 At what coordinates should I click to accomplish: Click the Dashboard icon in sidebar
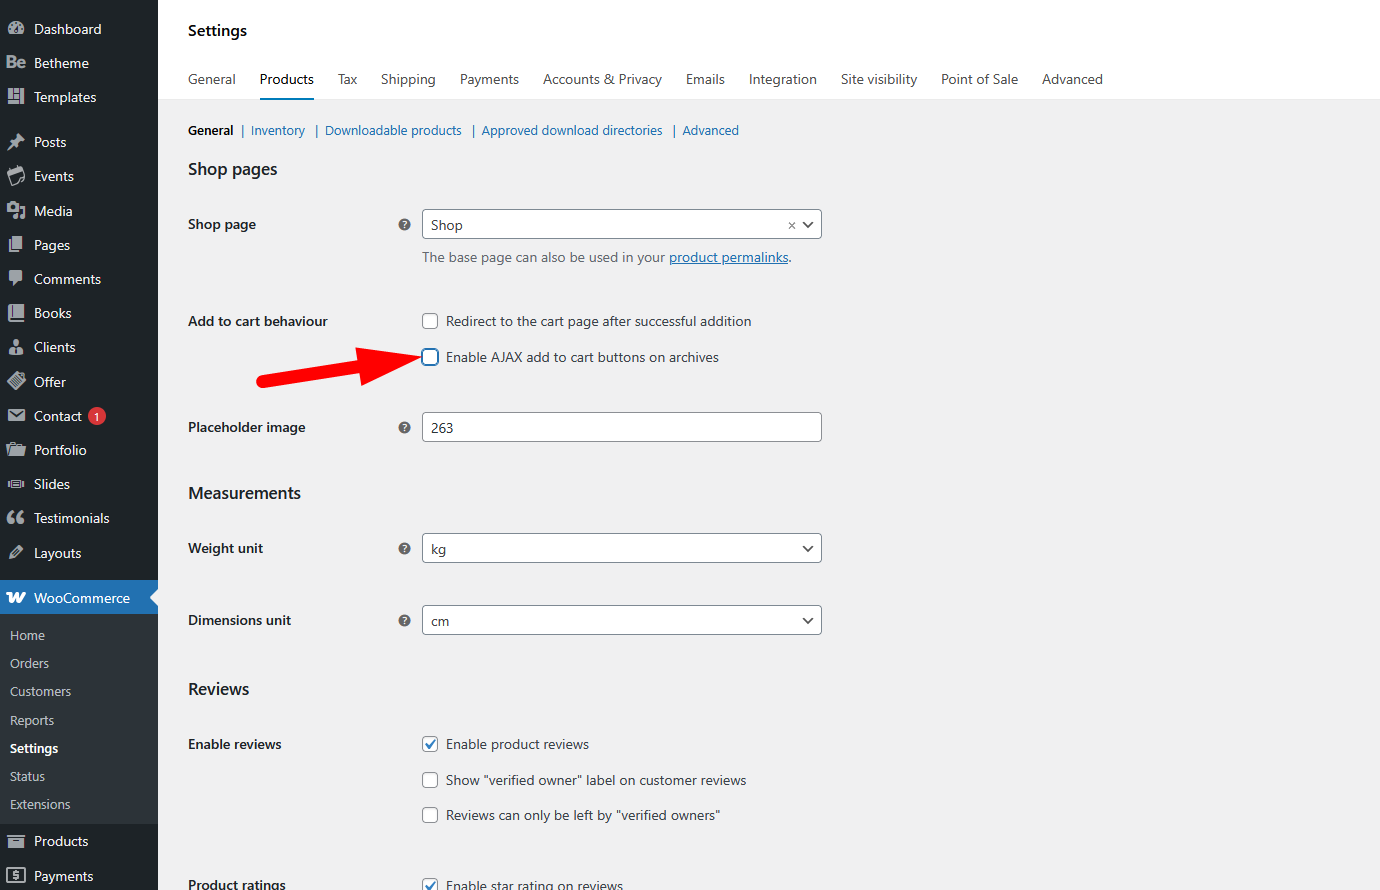16,29
